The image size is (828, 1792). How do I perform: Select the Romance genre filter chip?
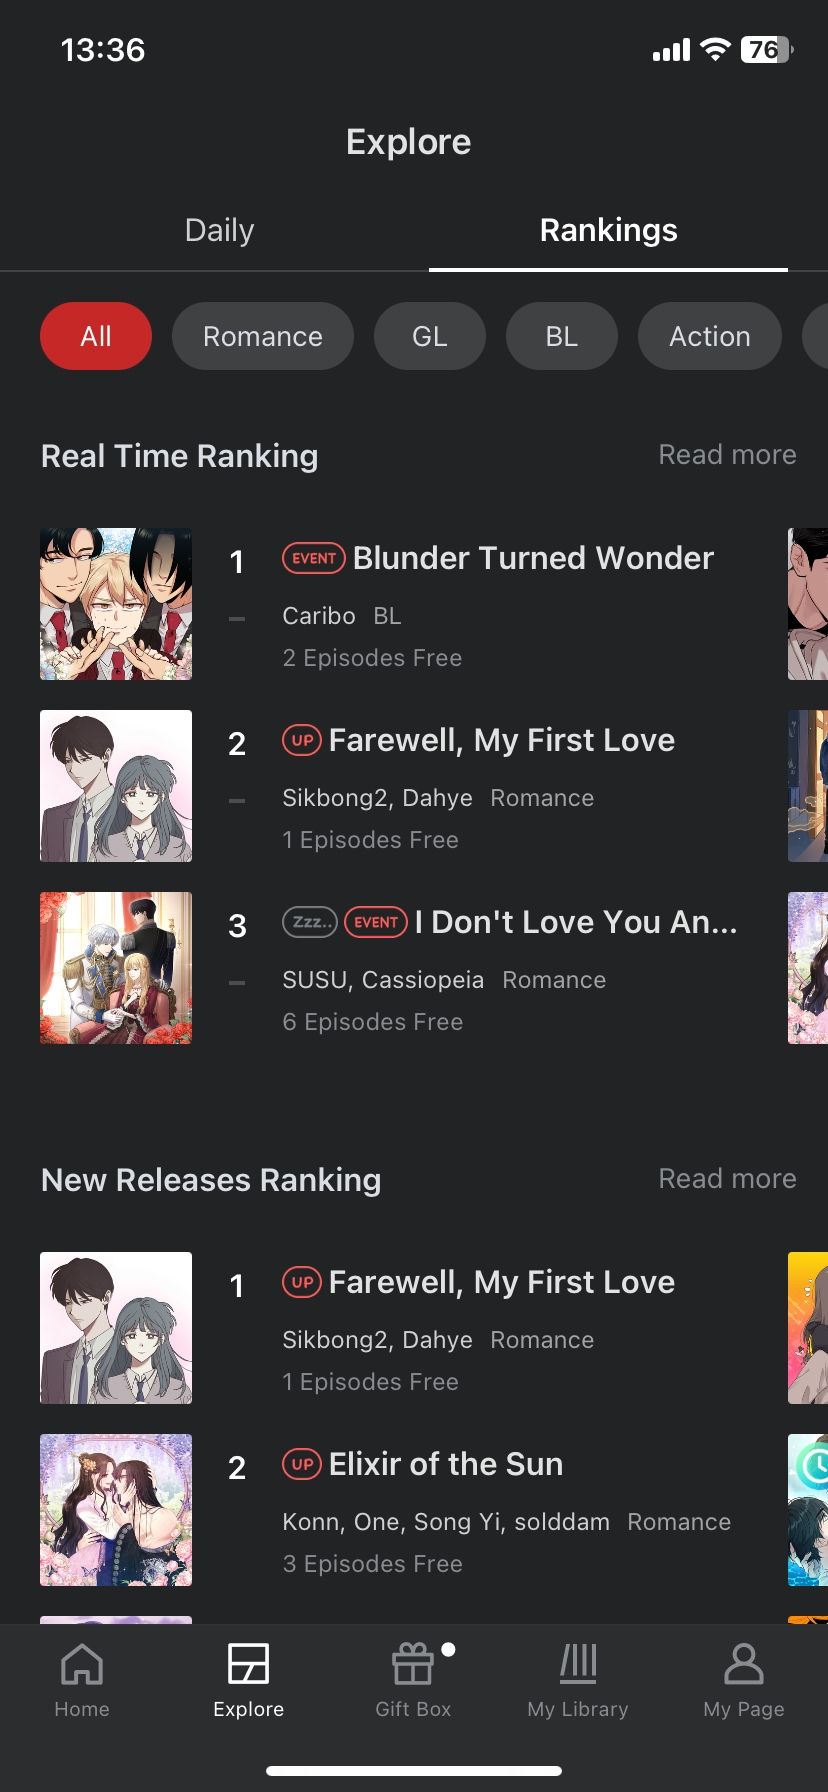(x=263, y=336)
